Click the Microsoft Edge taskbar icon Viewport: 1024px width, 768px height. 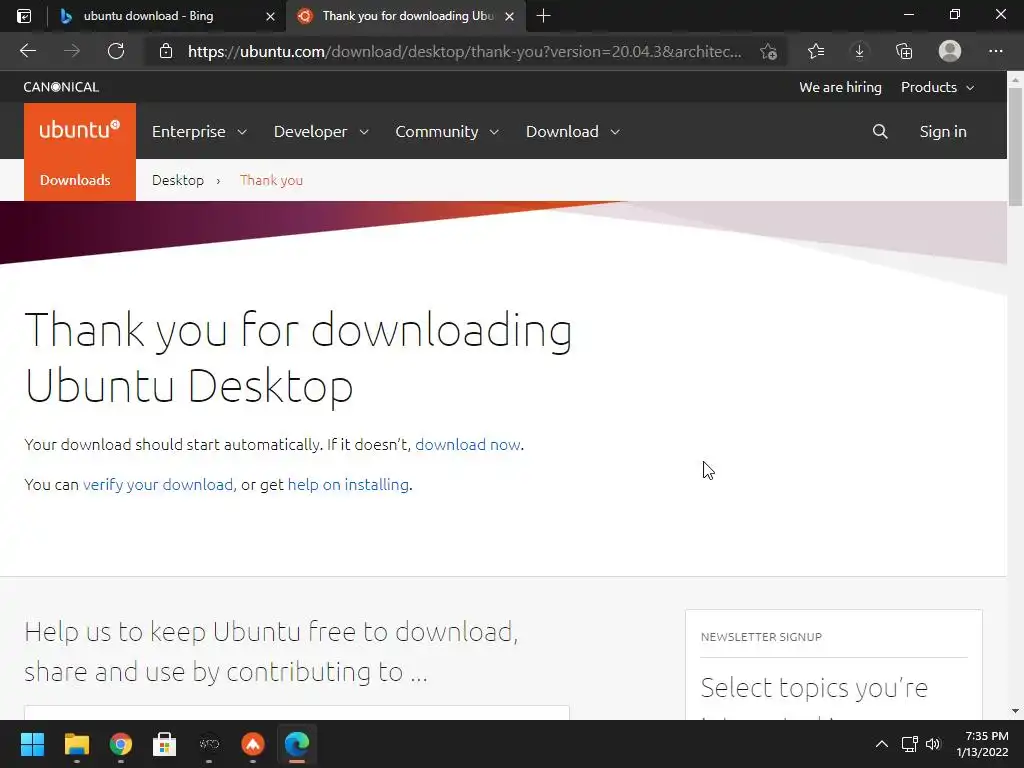pos(297,744)
